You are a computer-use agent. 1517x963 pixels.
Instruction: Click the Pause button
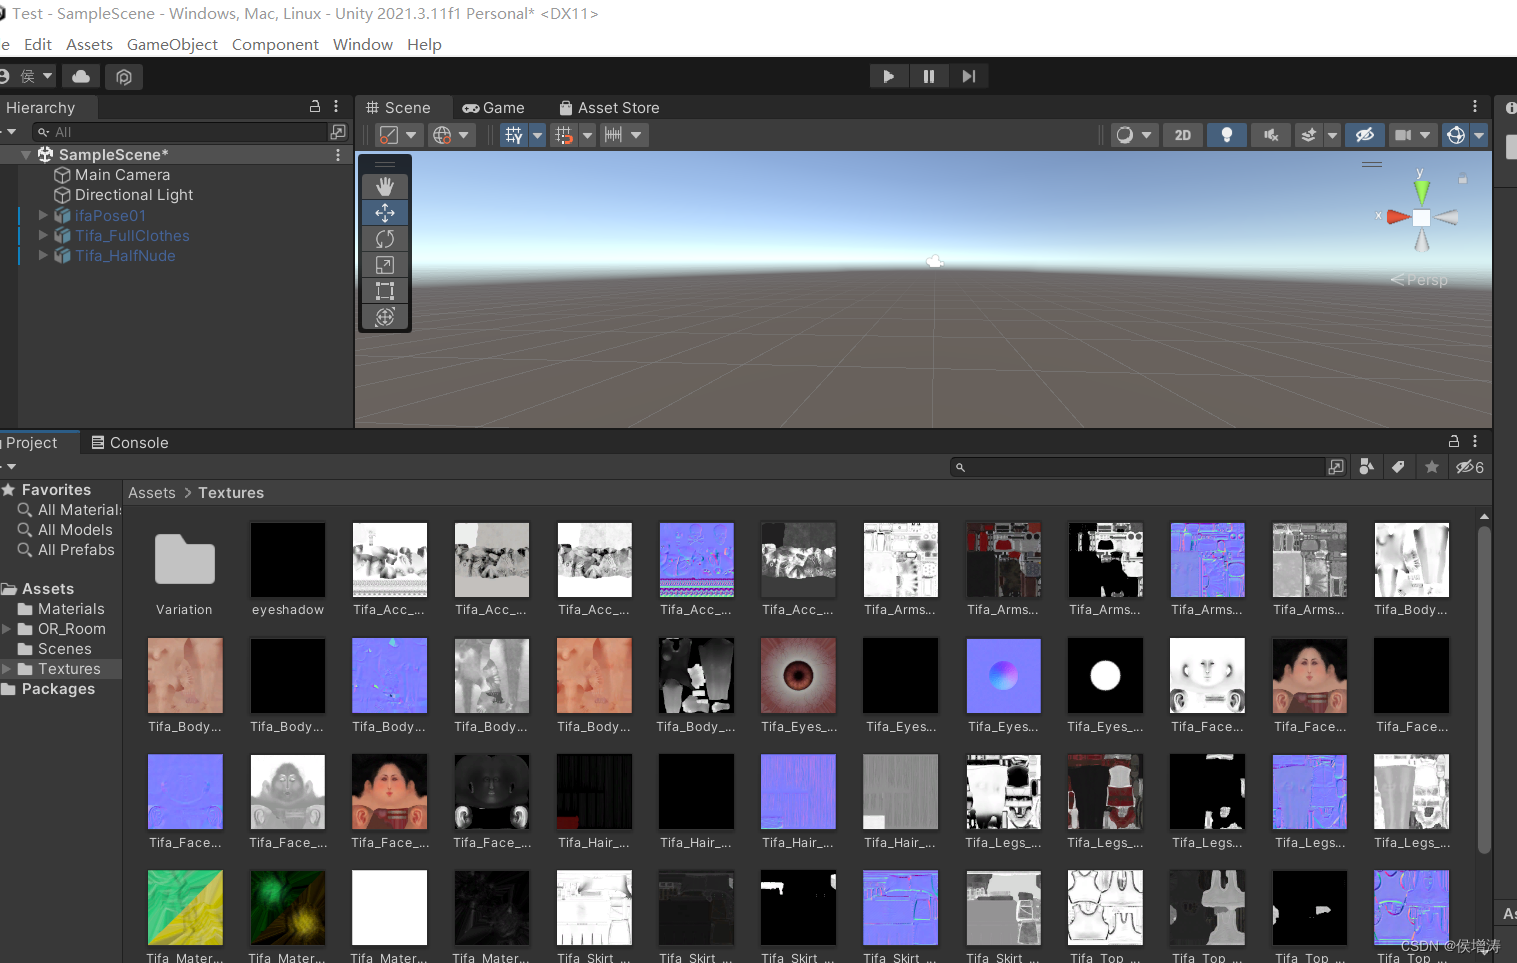[x=929, y=76]
